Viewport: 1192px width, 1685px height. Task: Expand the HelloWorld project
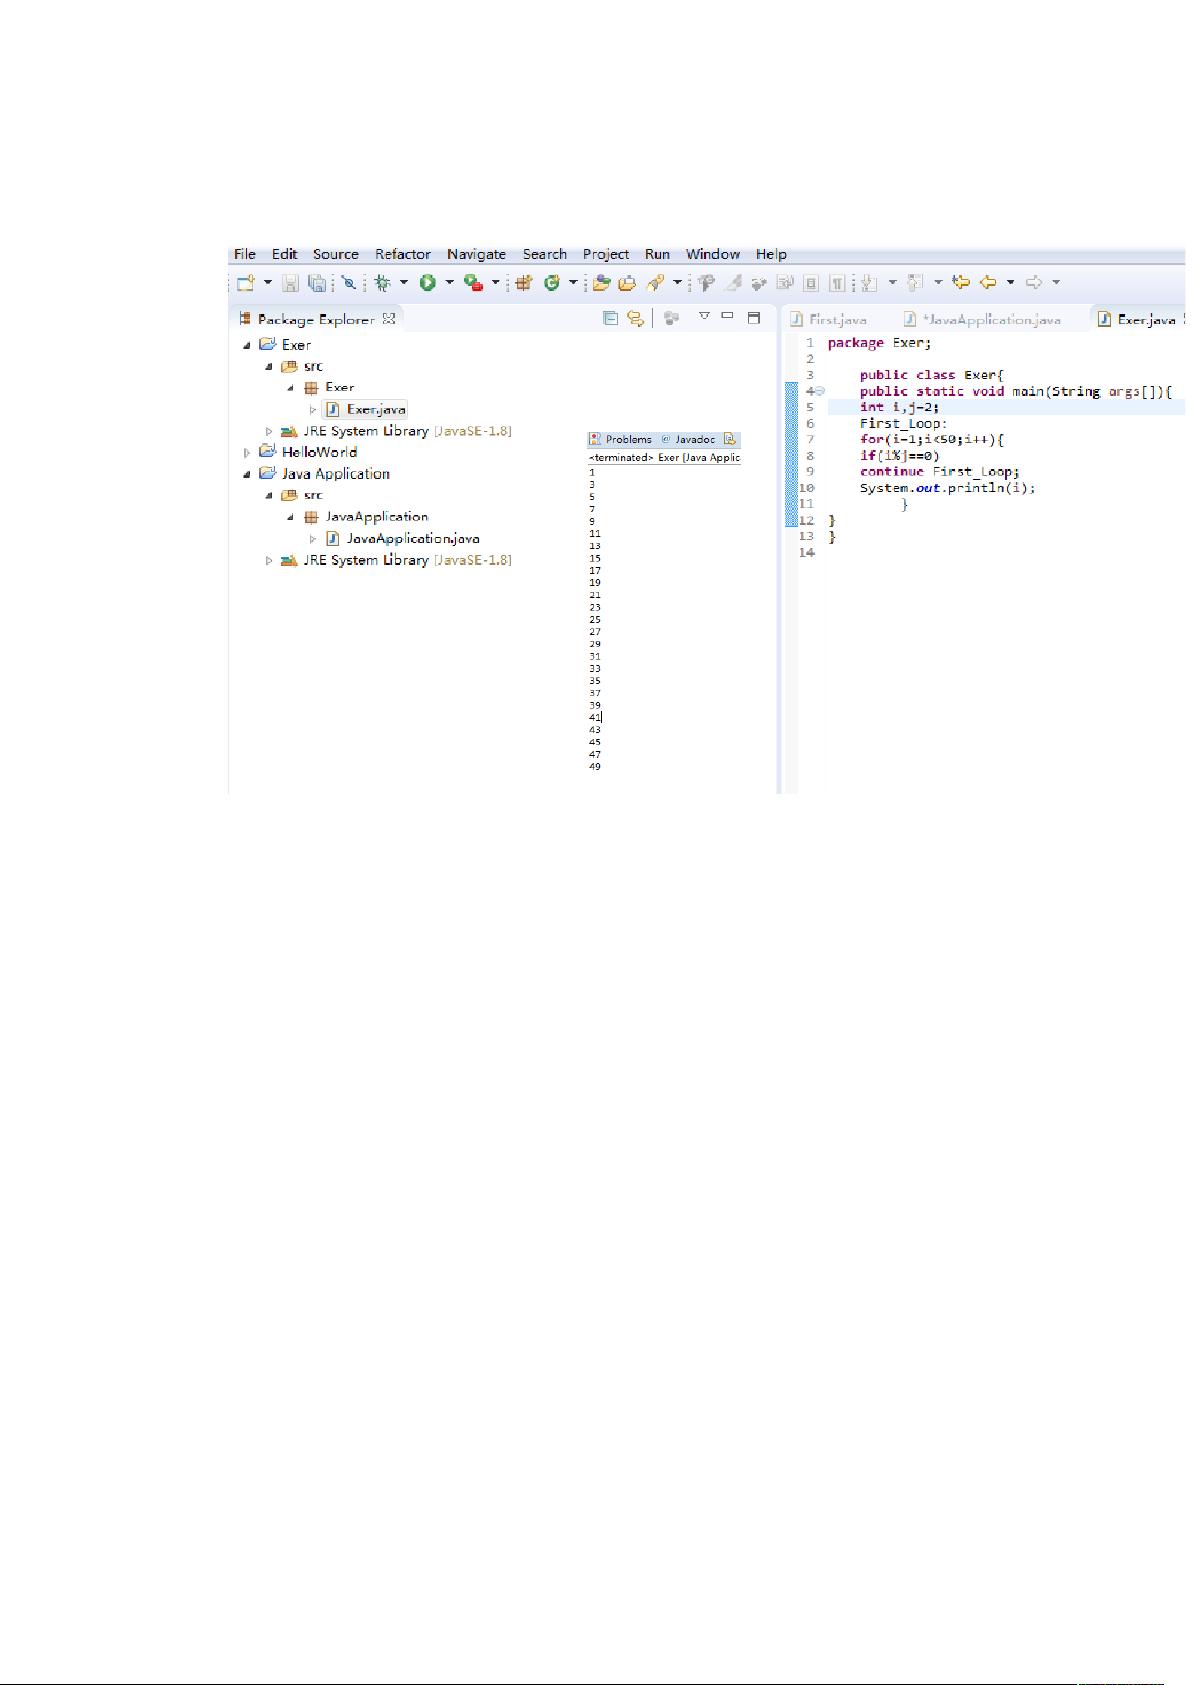click(x=247, y=453)
